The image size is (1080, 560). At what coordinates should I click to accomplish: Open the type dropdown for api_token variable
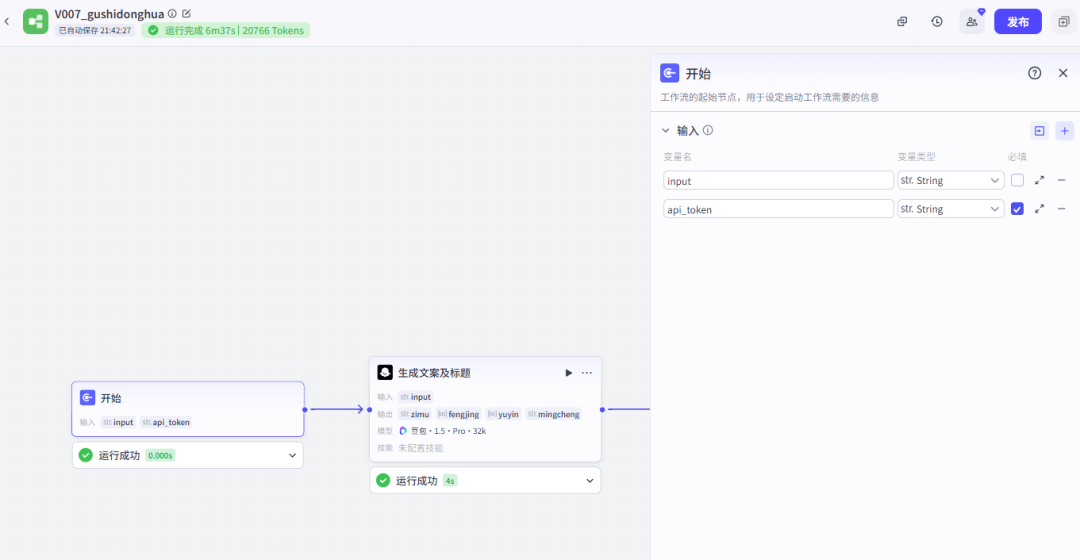tap(950, 209)
